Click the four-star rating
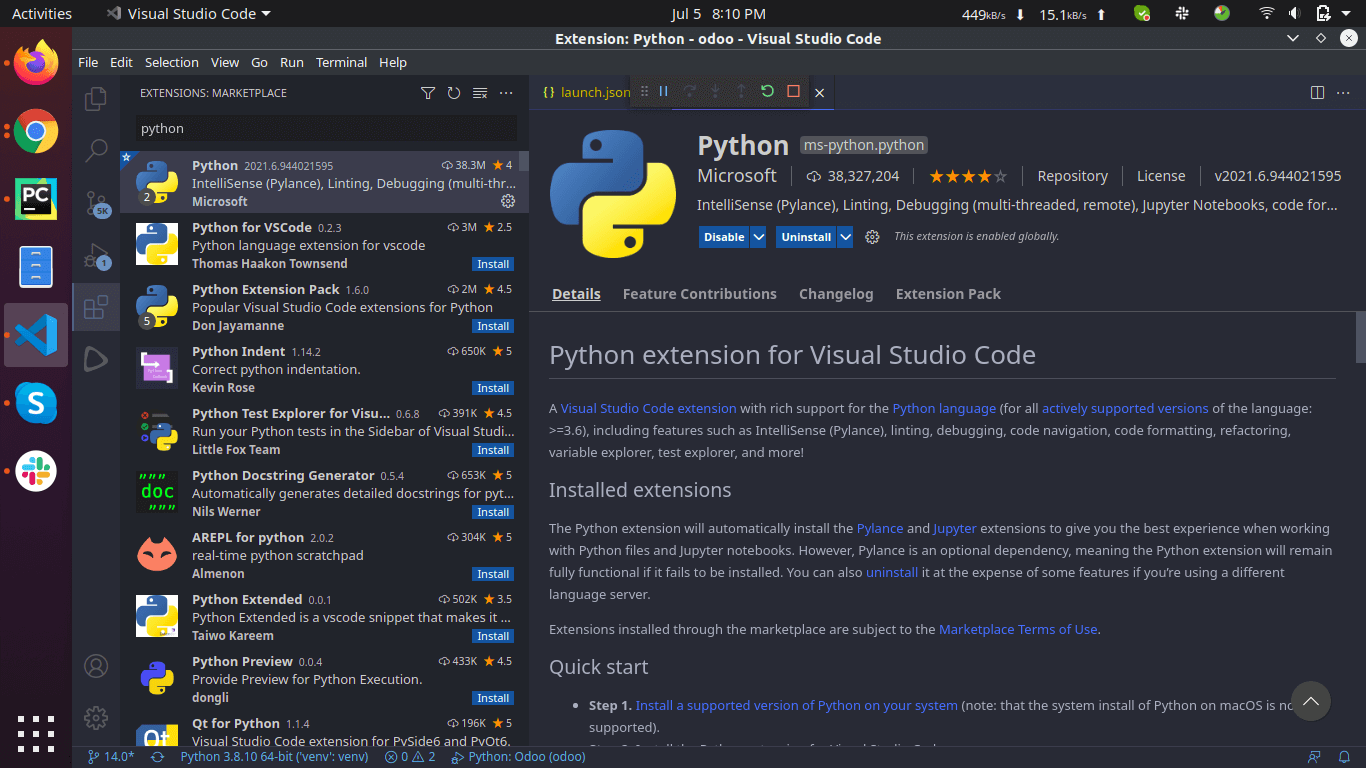This screenshot has height=768, width=1366. coord(968,176)
